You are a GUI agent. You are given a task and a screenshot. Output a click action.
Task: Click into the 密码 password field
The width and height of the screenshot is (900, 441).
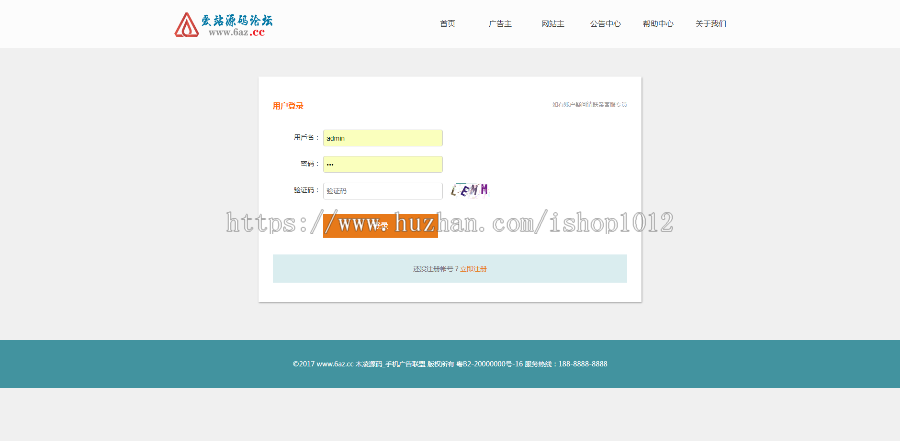point(382,164)
